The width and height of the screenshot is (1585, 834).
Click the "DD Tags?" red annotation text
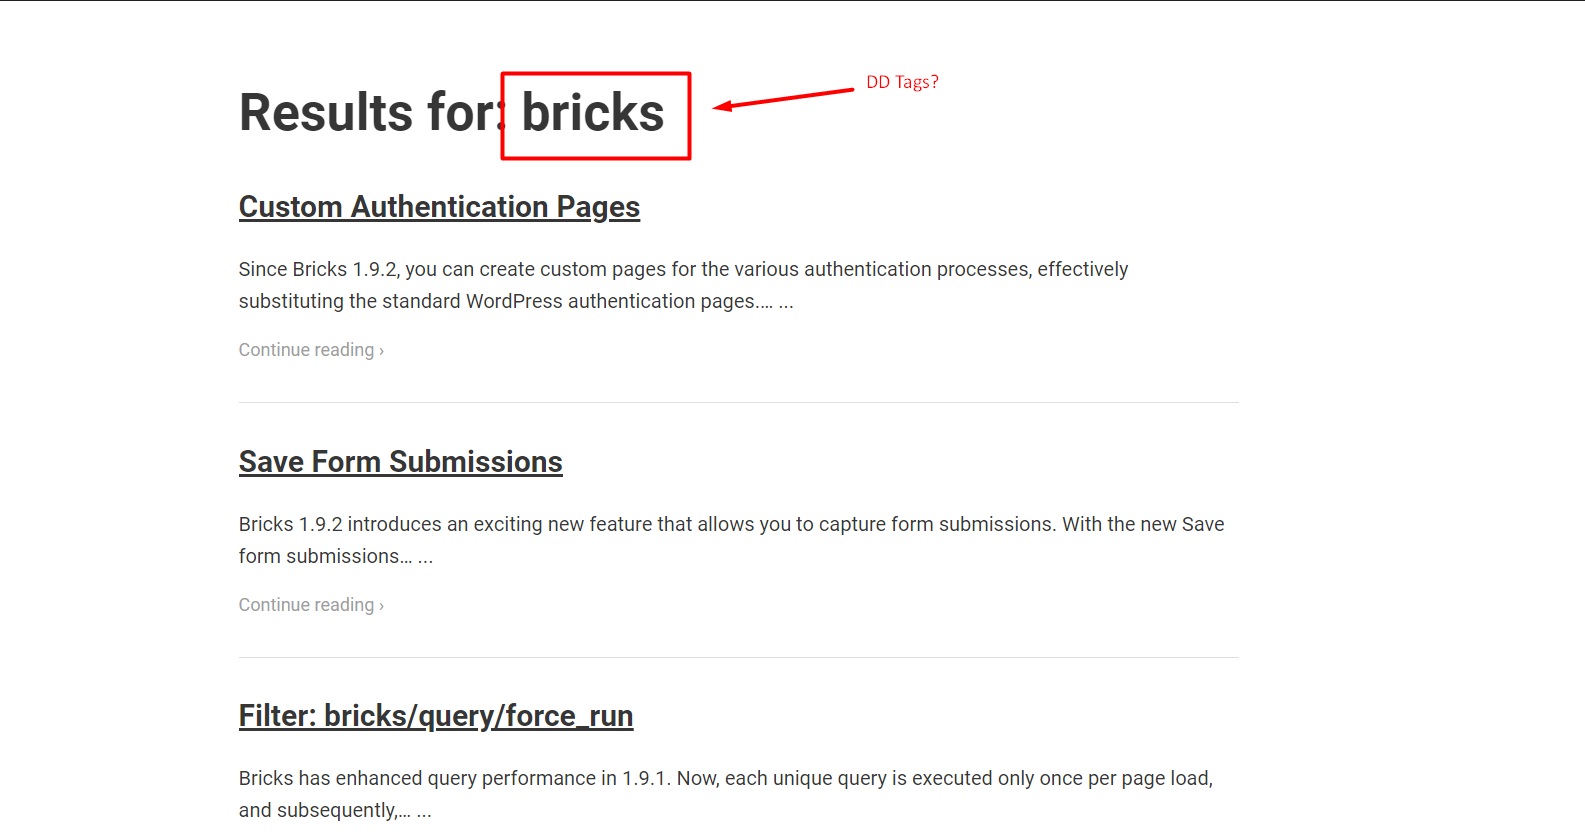pos(902,82)
